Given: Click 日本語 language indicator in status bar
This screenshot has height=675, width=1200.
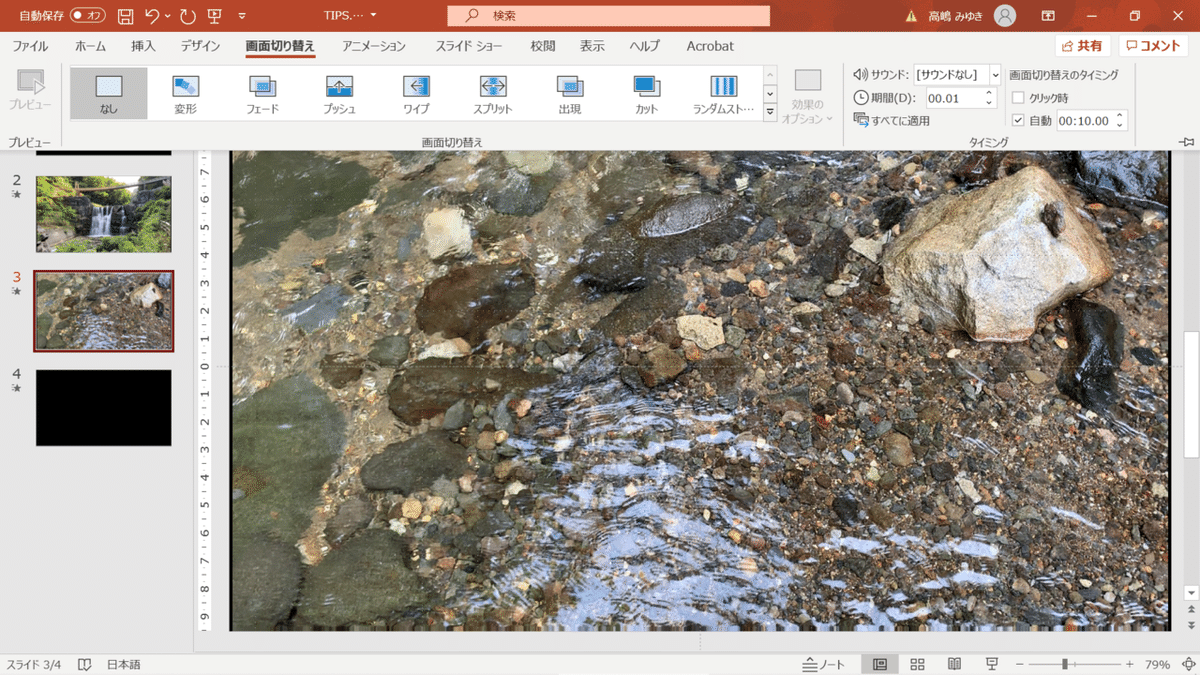Looking at the screenshot, I should 124,664.
